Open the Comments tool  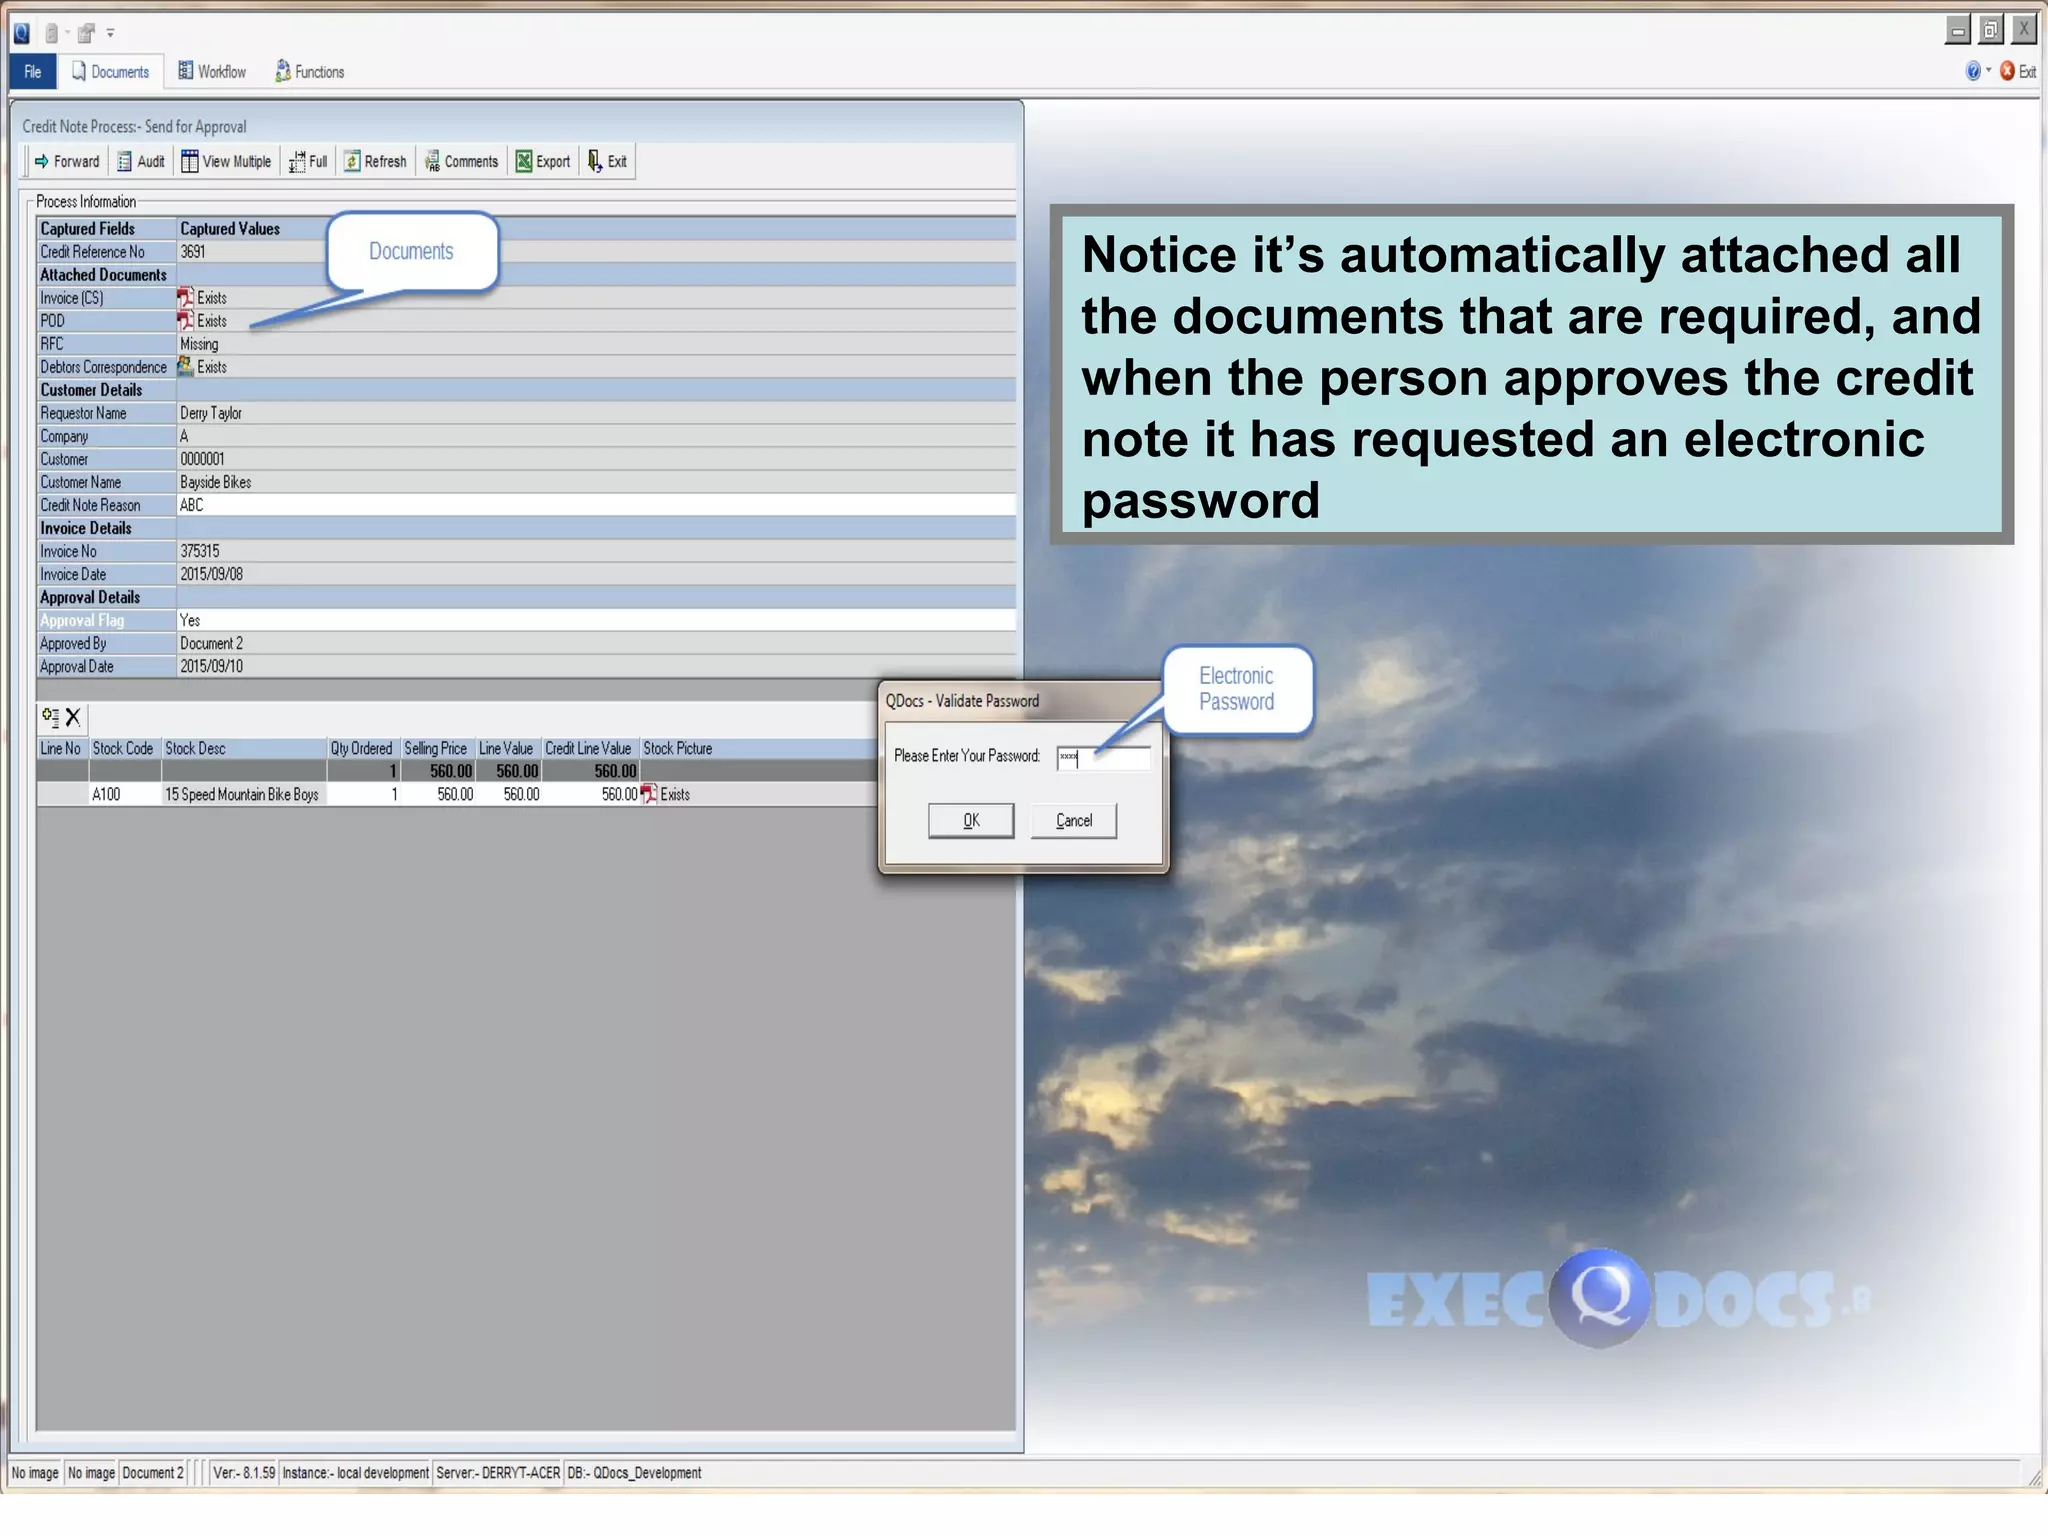coord(462,162)
